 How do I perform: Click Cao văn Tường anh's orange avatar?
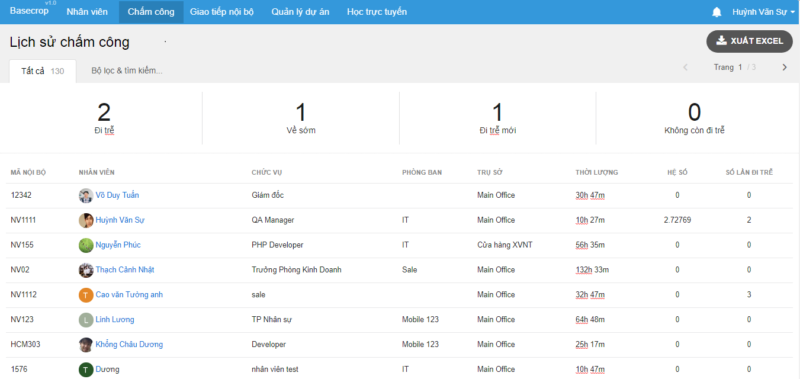pos(86,295)
